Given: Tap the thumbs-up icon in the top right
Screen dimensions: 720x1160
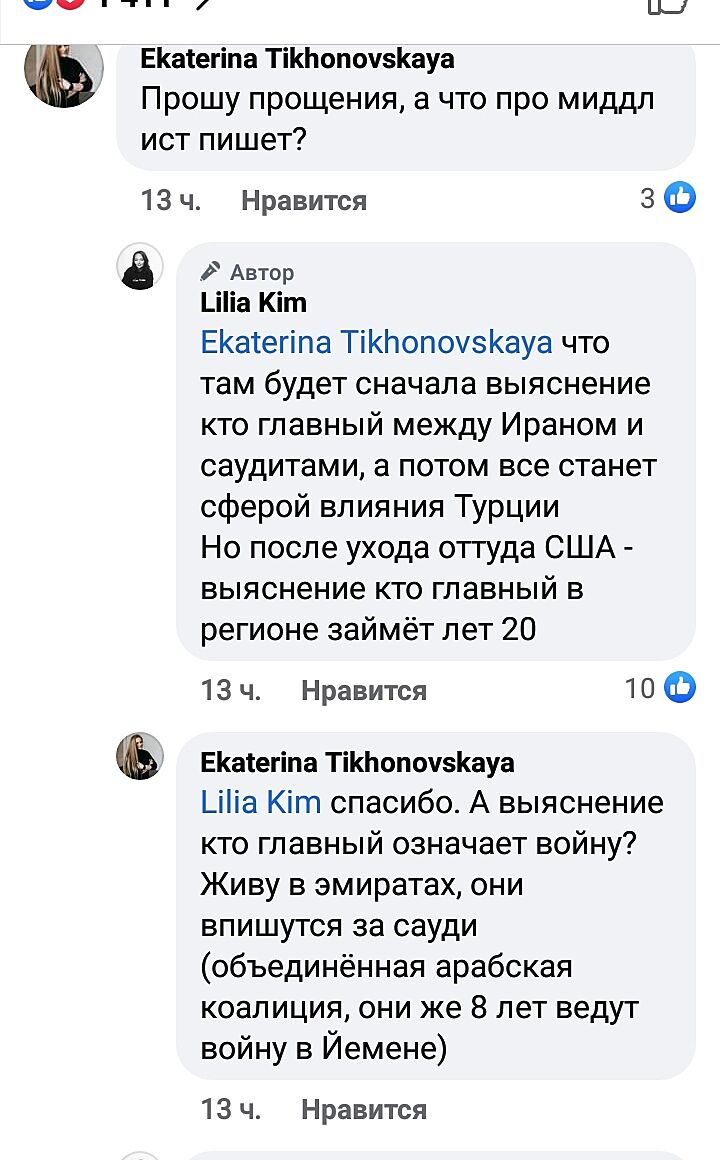Looking at the screenshot, I should pos(669,5).
